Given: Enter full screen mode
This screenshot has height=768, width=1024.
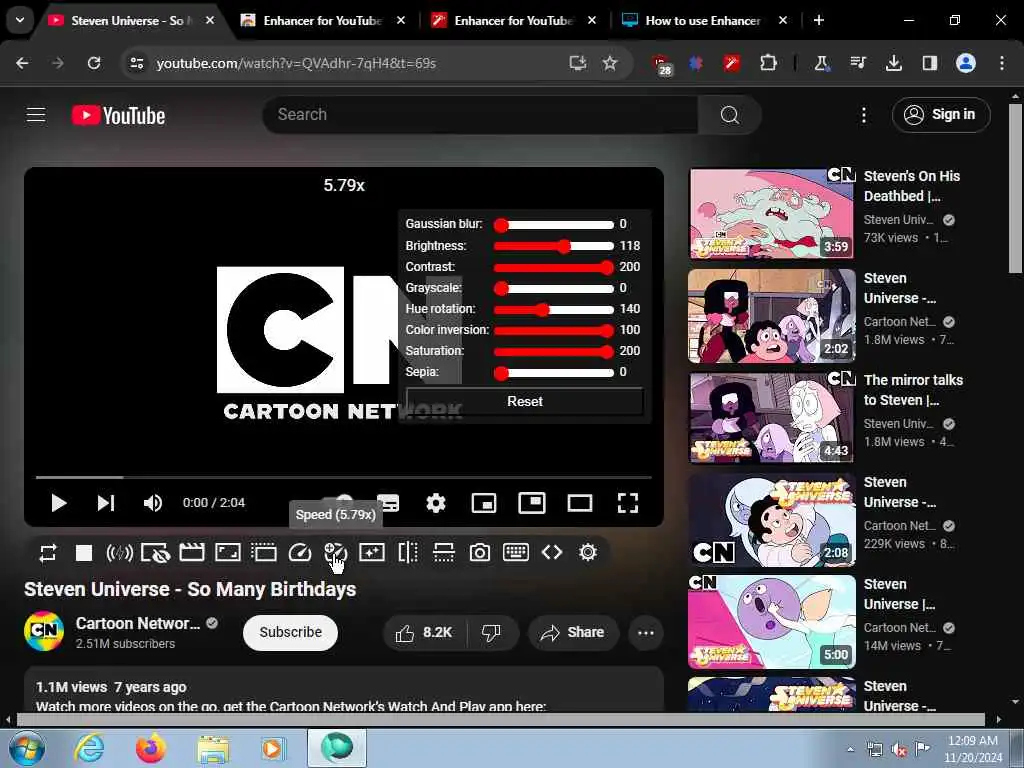Looking at the screenshot, I should pos(628,503).
